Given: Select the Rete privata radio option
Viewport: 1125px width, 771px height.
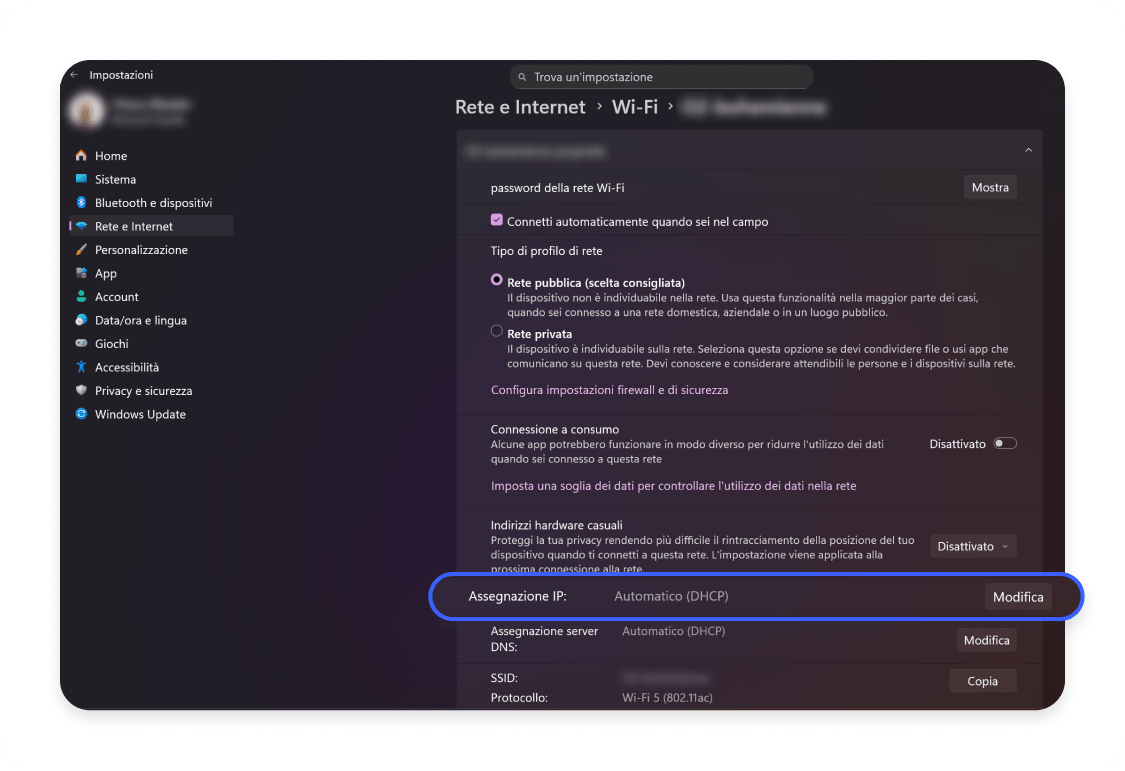Looking at the screenshot, I should (x=497, y=331).
